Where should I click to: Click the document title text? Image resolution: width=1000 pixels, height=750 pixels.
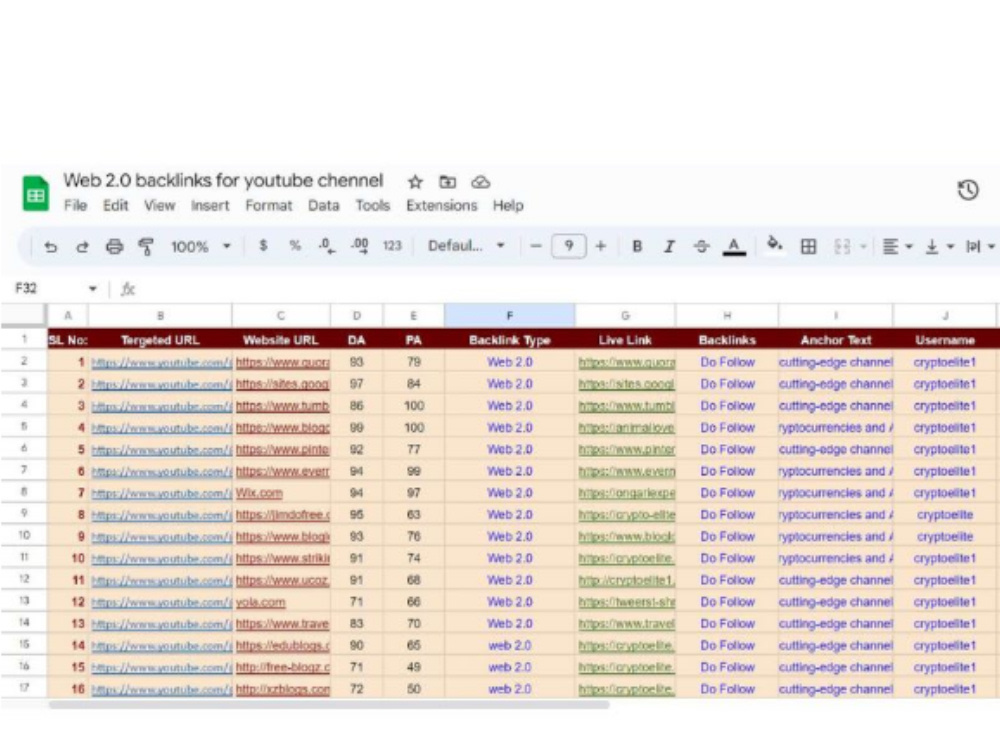223,181
